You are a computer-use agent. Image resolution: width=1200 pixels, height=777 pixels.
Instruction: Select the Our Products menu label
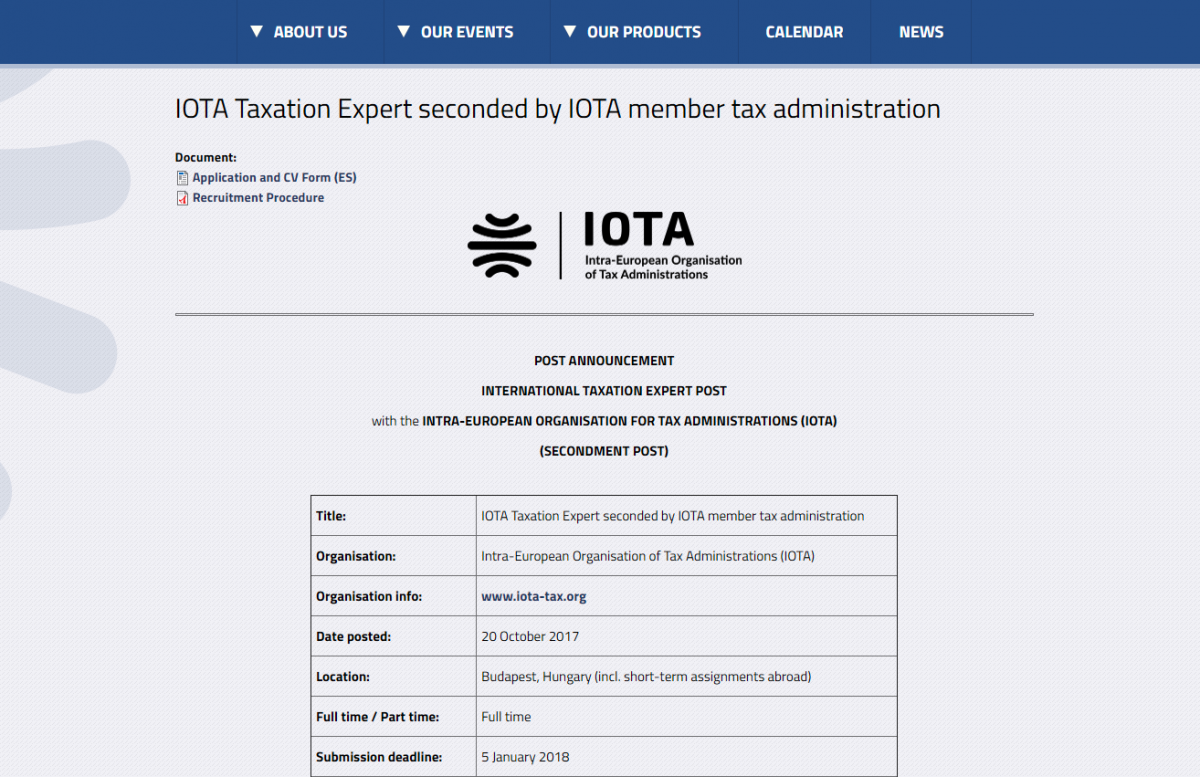(644, 32)
